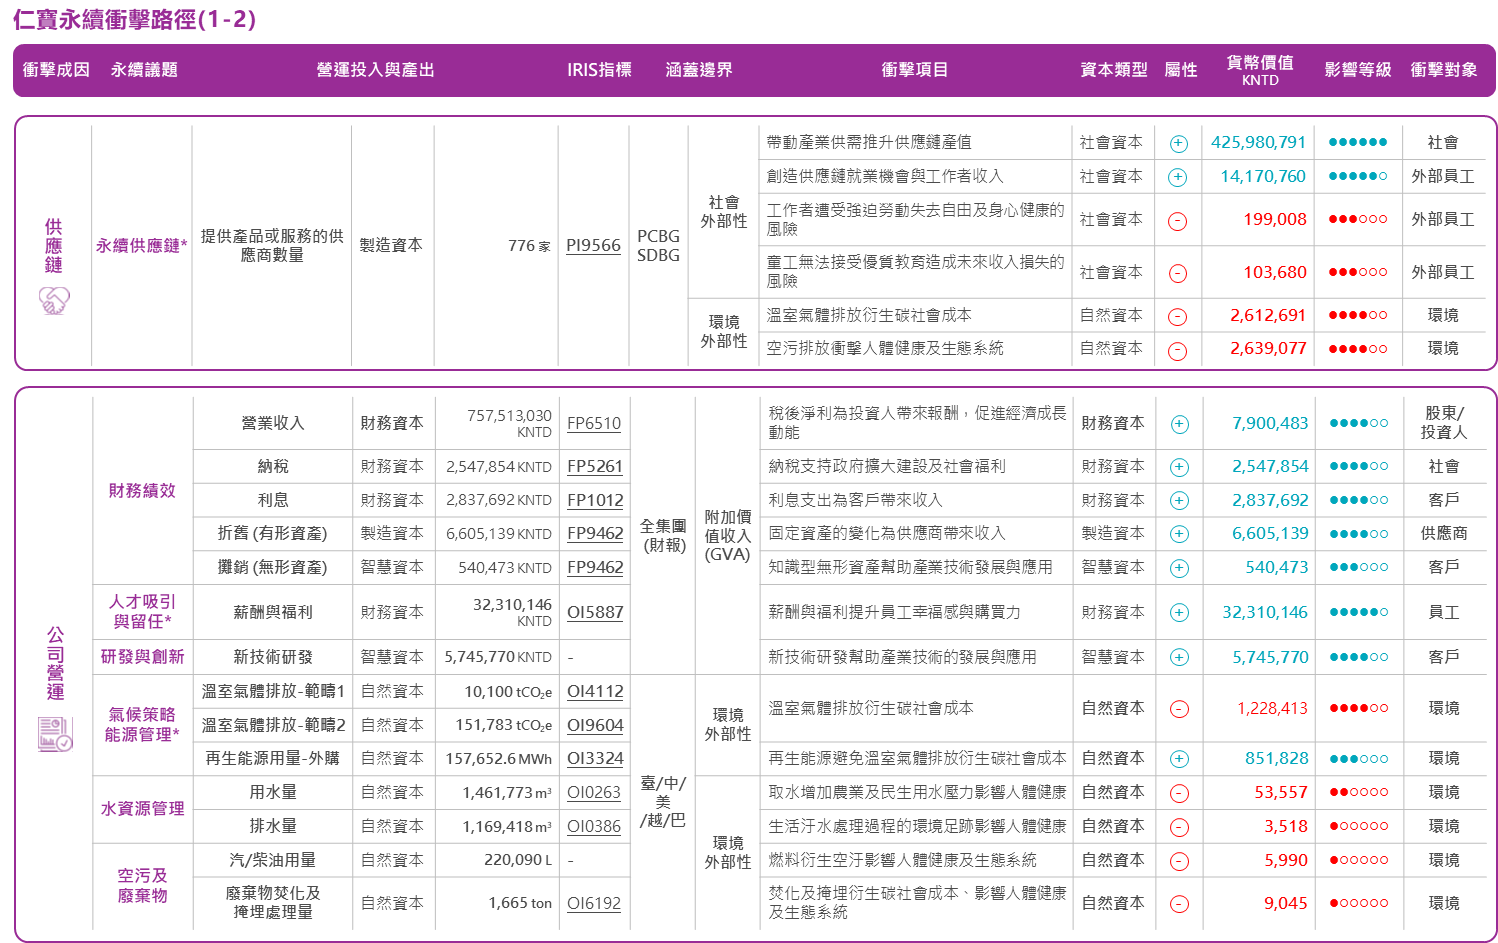Open the FP9462 link in 攤銷 row

coord(595,567)
